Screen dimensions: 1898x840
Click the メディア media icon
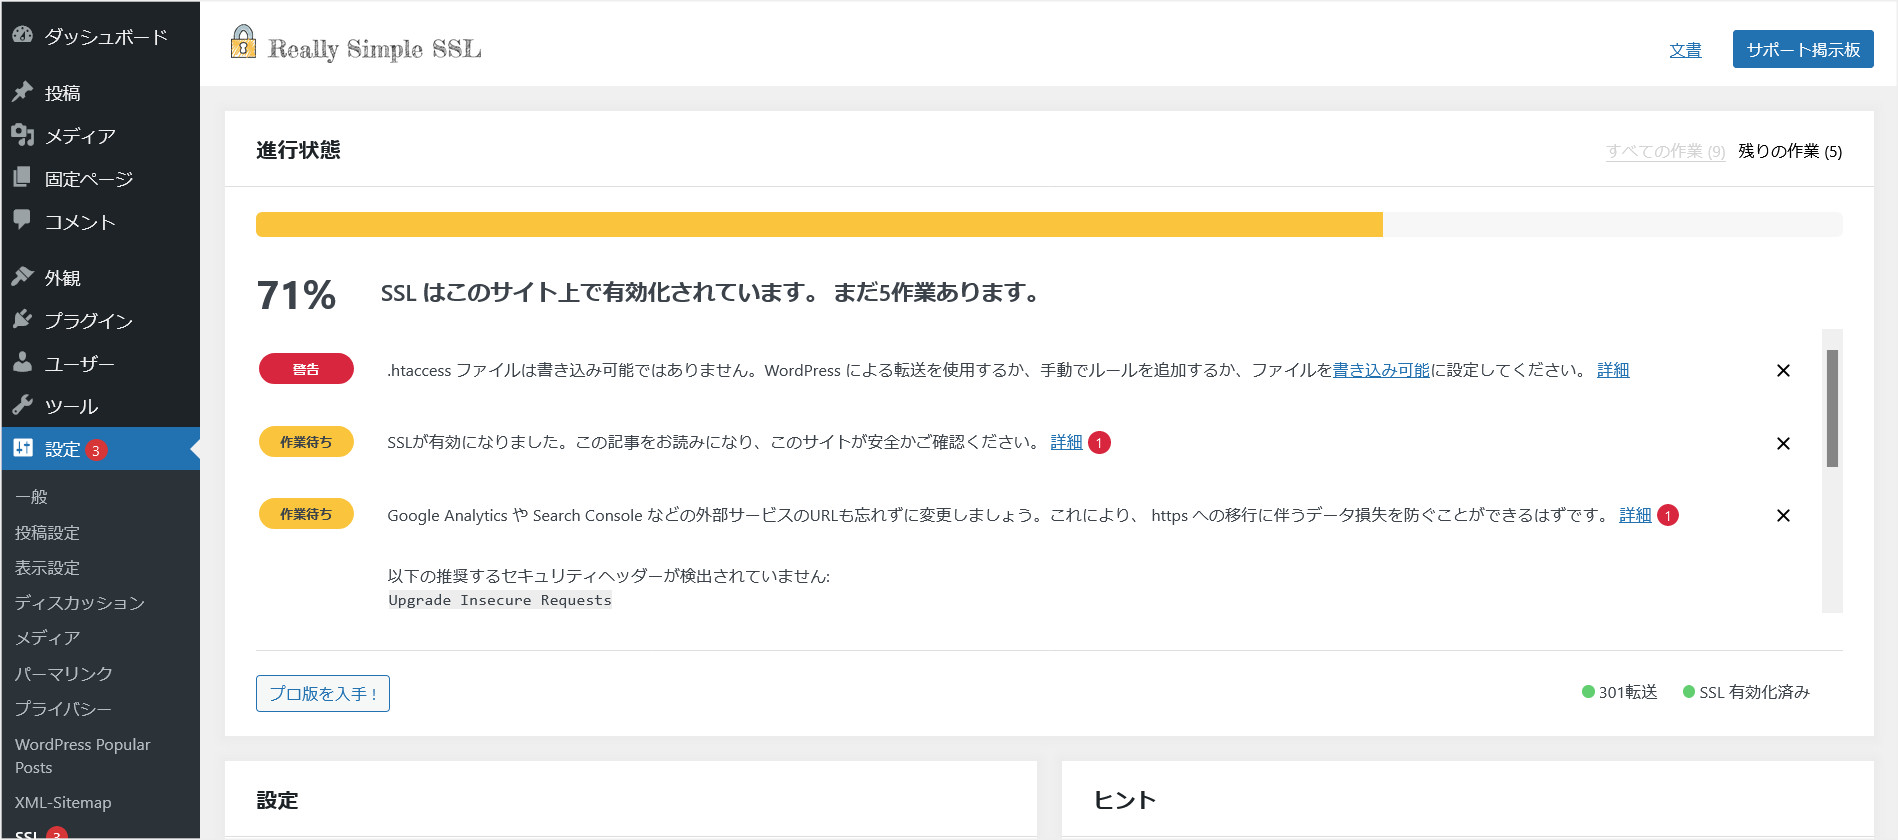click(x=23, y=135)
